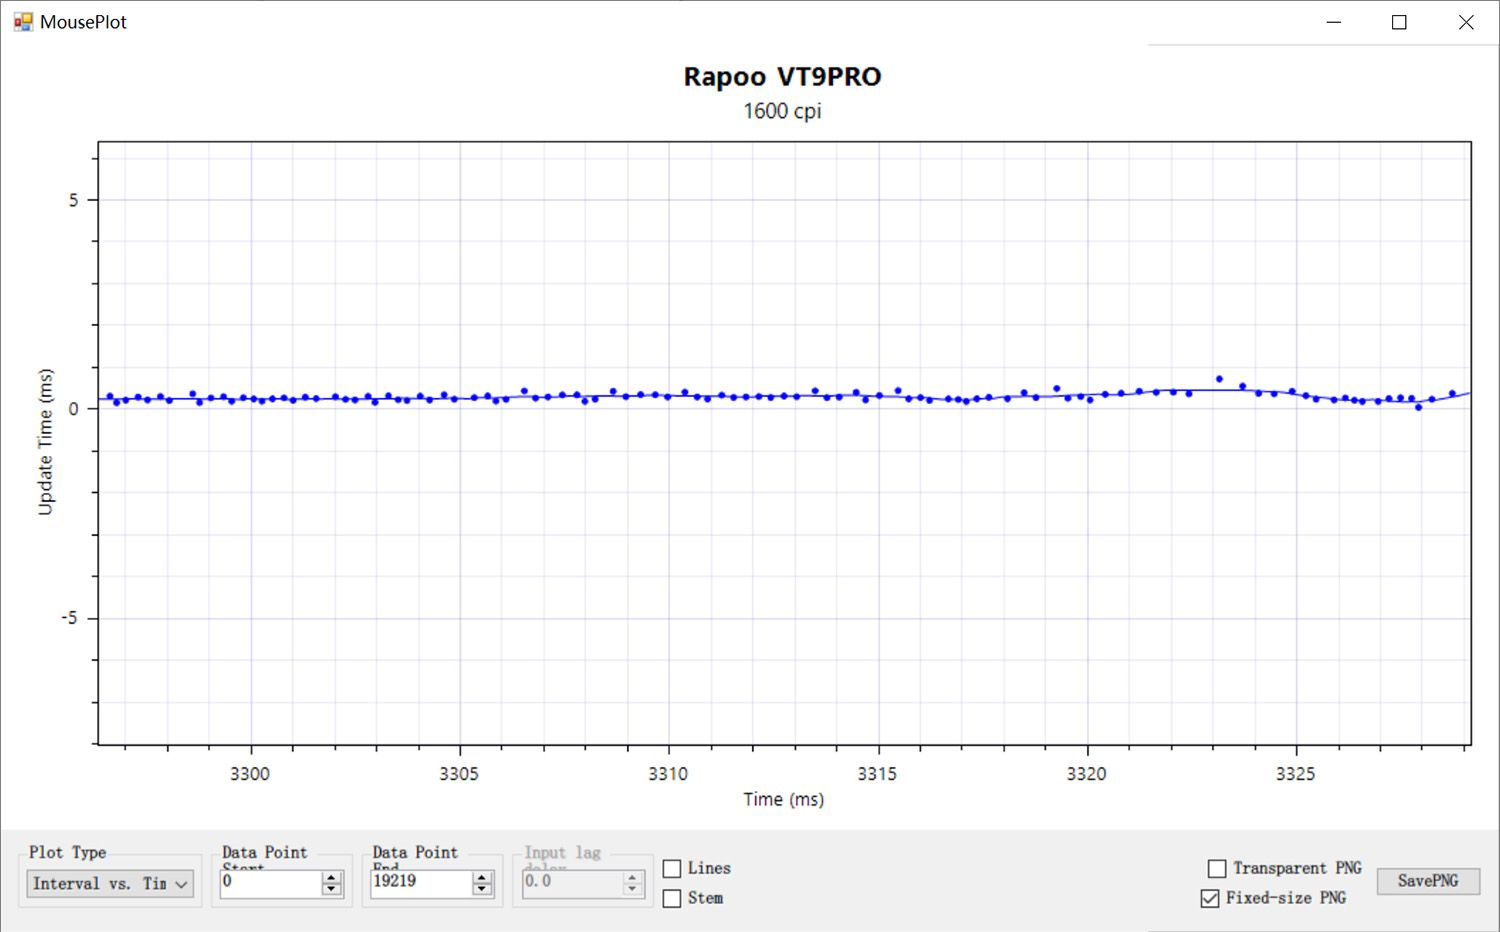The height and width of the screenshot is (932, 1500).
Task: Uncheck the Fixed-size PNG option
Action: point(1210,899)
